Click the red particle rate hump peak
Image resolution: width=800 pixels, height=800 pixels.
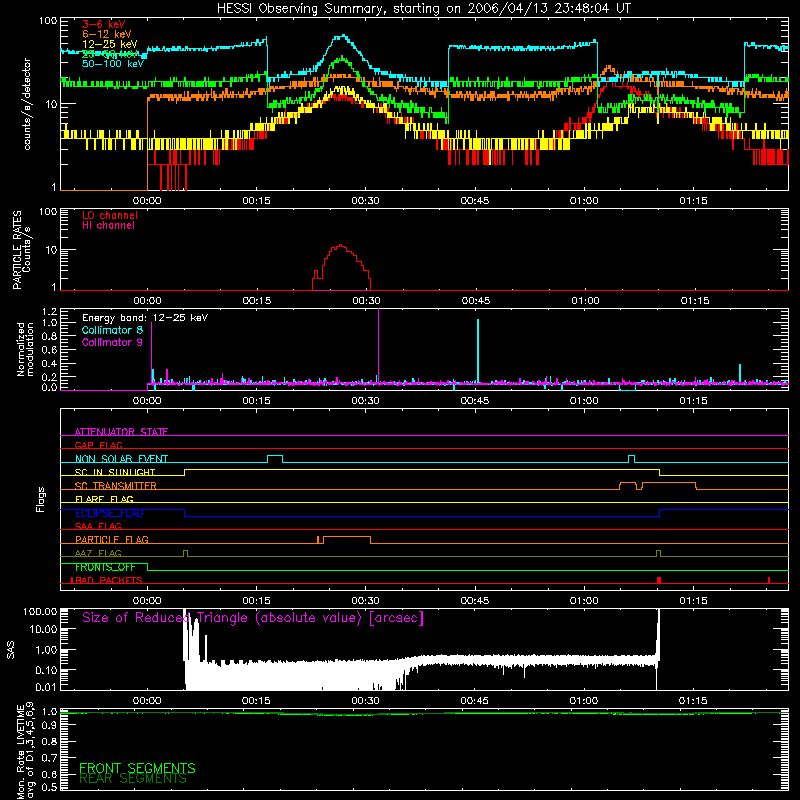pyautogui.click(x=341, y=246)
